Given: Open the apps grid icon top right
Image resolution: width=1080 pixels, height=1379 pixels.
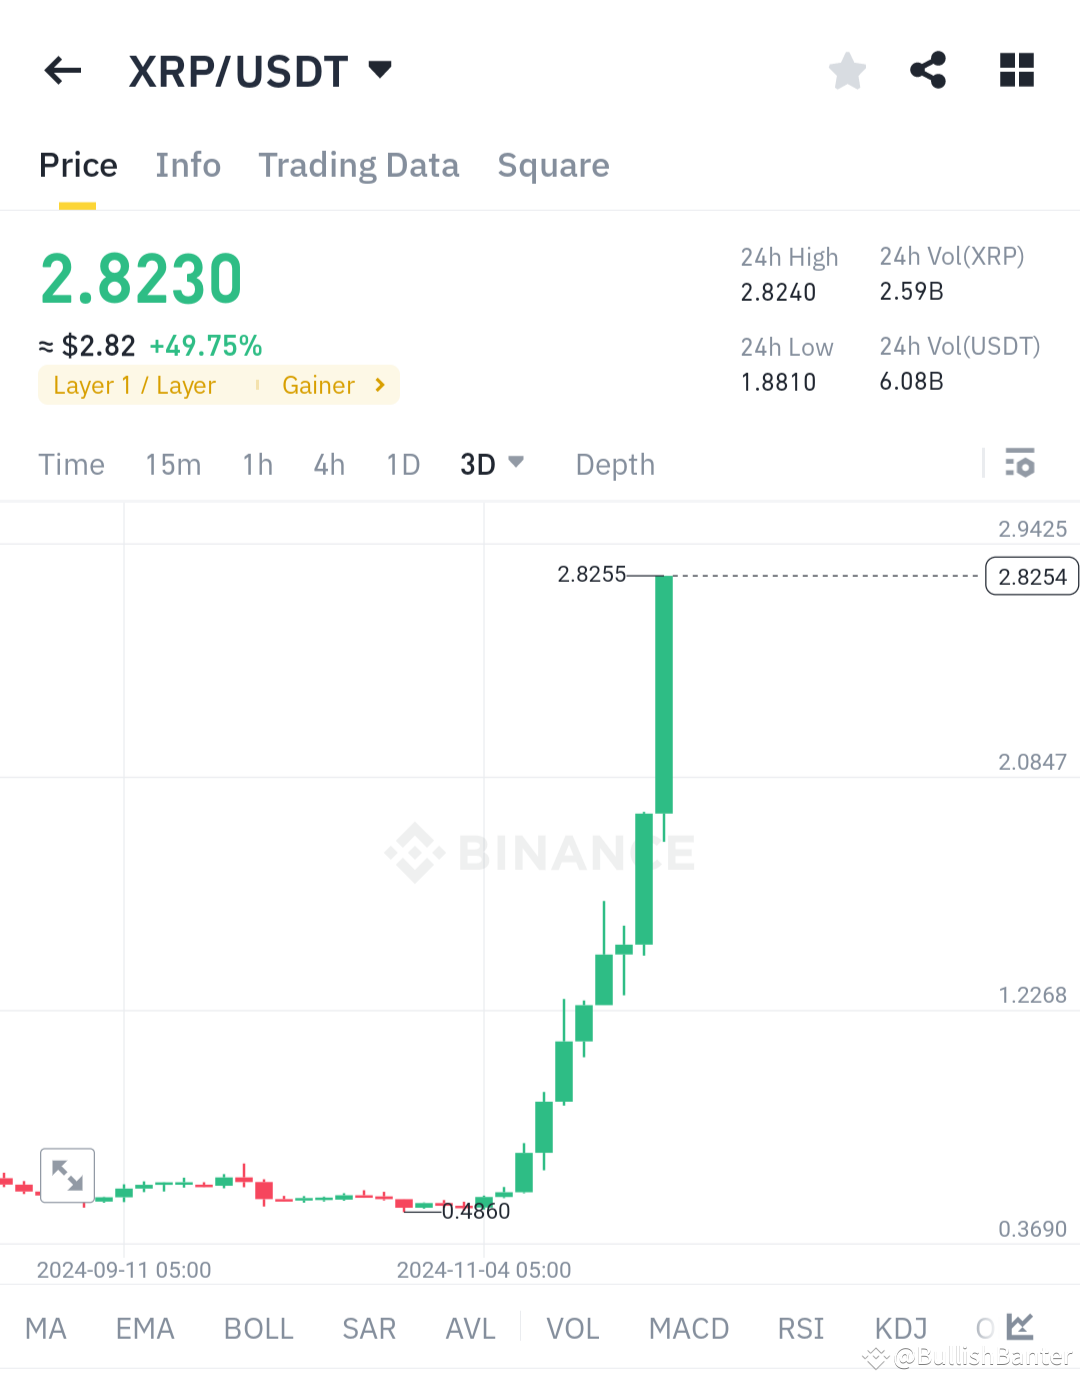Looking at the screenshot, I should tap(1016, 70).
